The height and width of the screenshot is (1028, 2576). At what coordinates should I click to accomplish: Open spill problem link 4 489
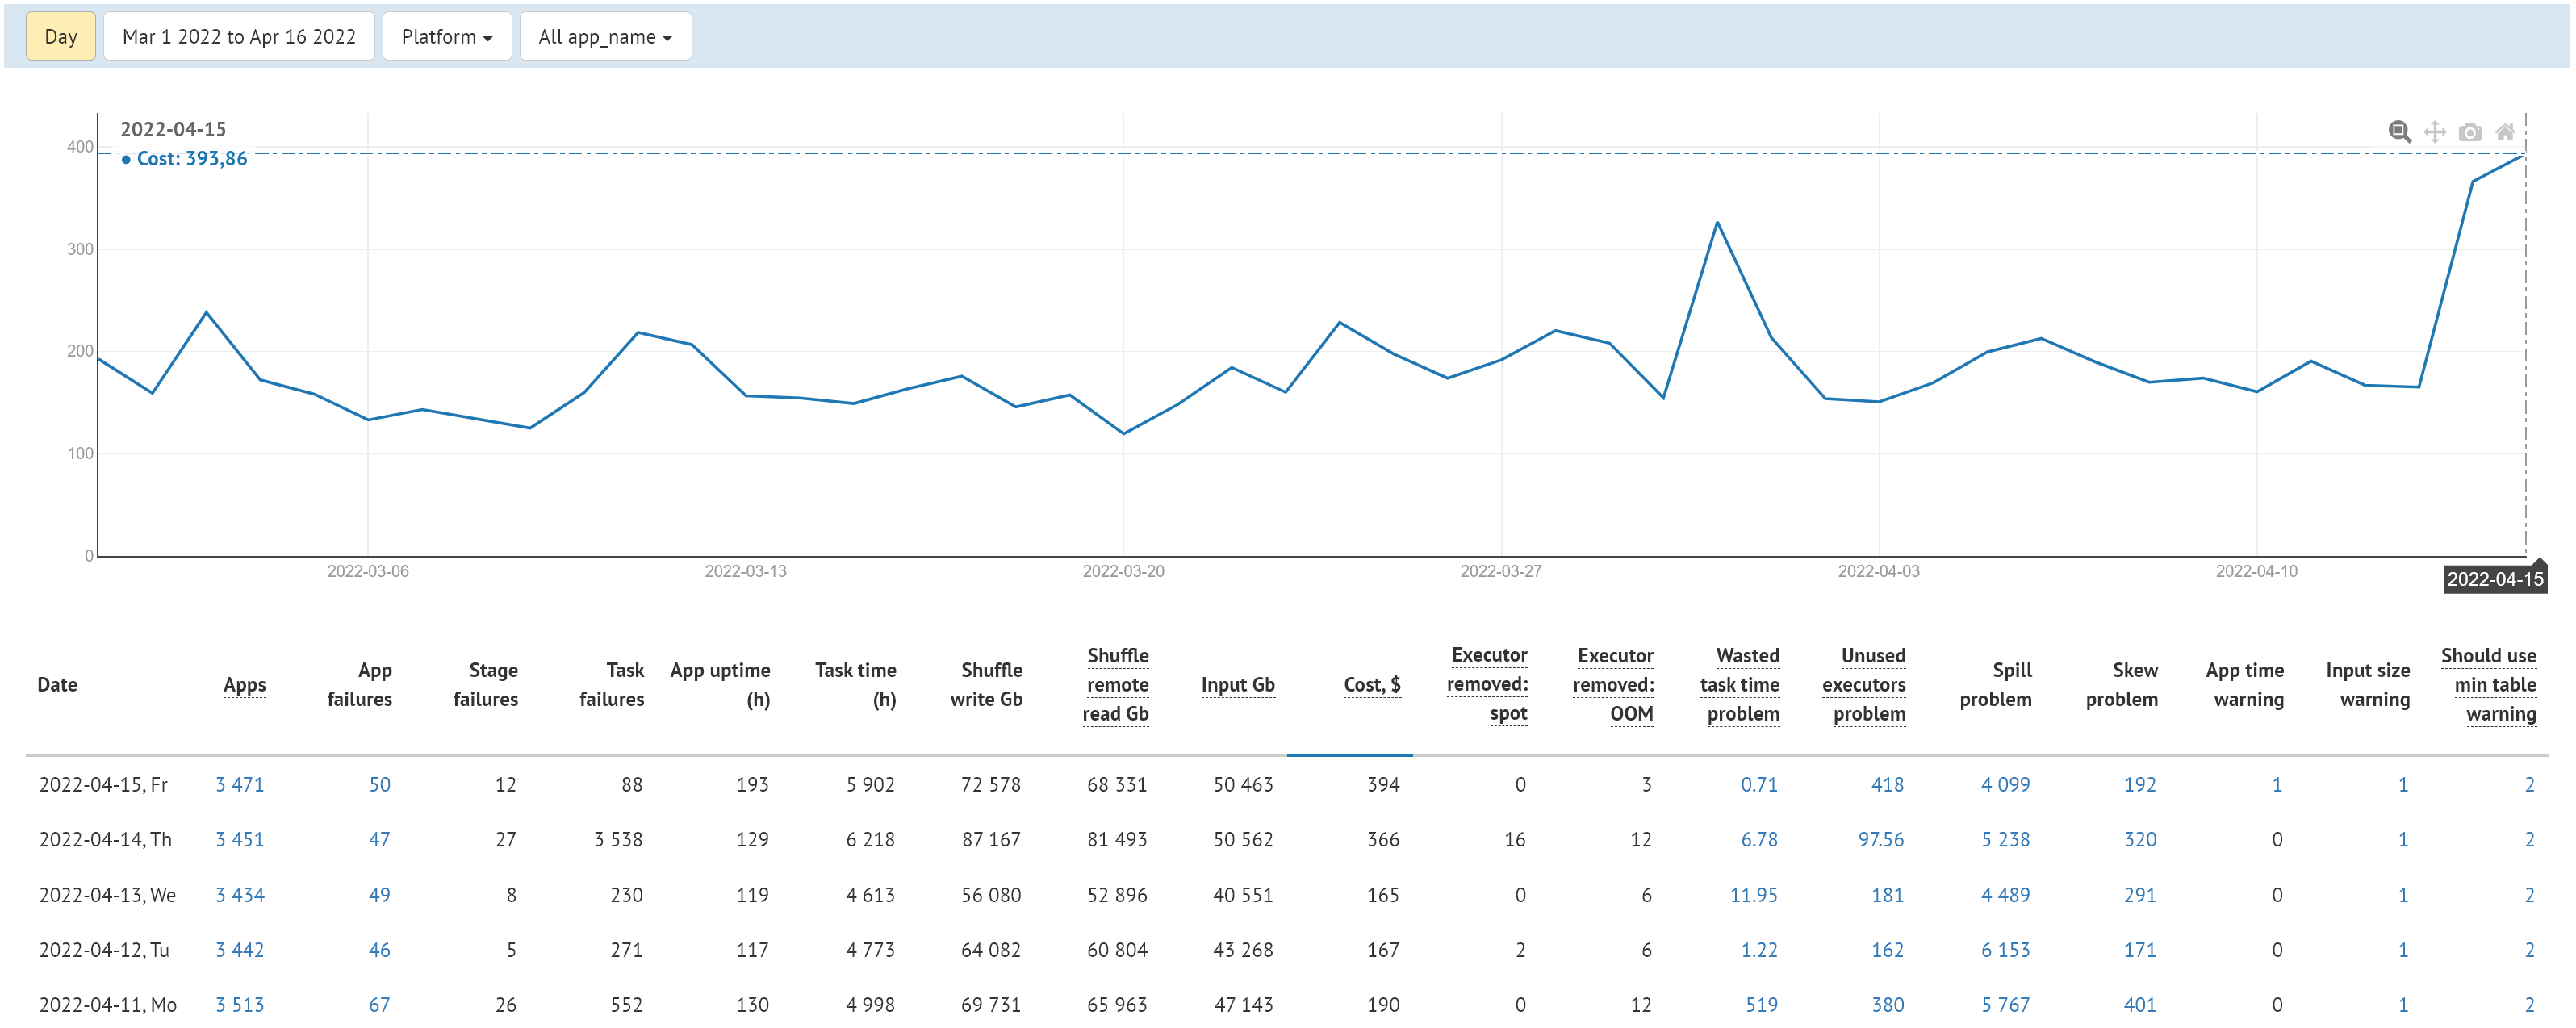(2005, 895)
